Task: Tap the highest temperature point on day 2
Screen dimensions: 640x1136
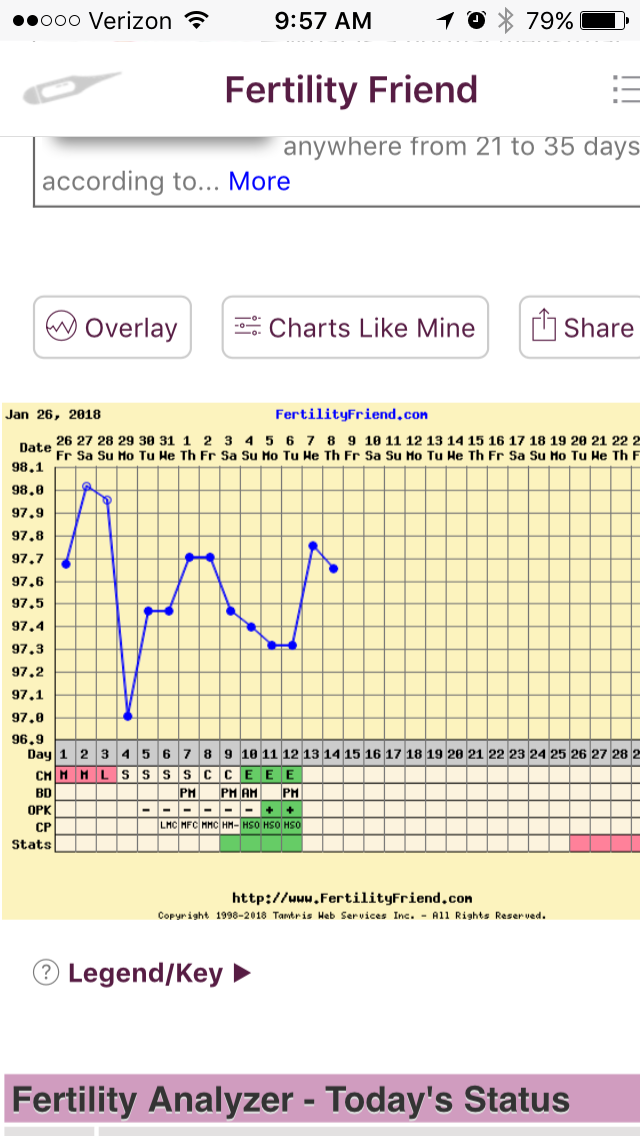Action: pyautogui.click(x=86, y=486)
